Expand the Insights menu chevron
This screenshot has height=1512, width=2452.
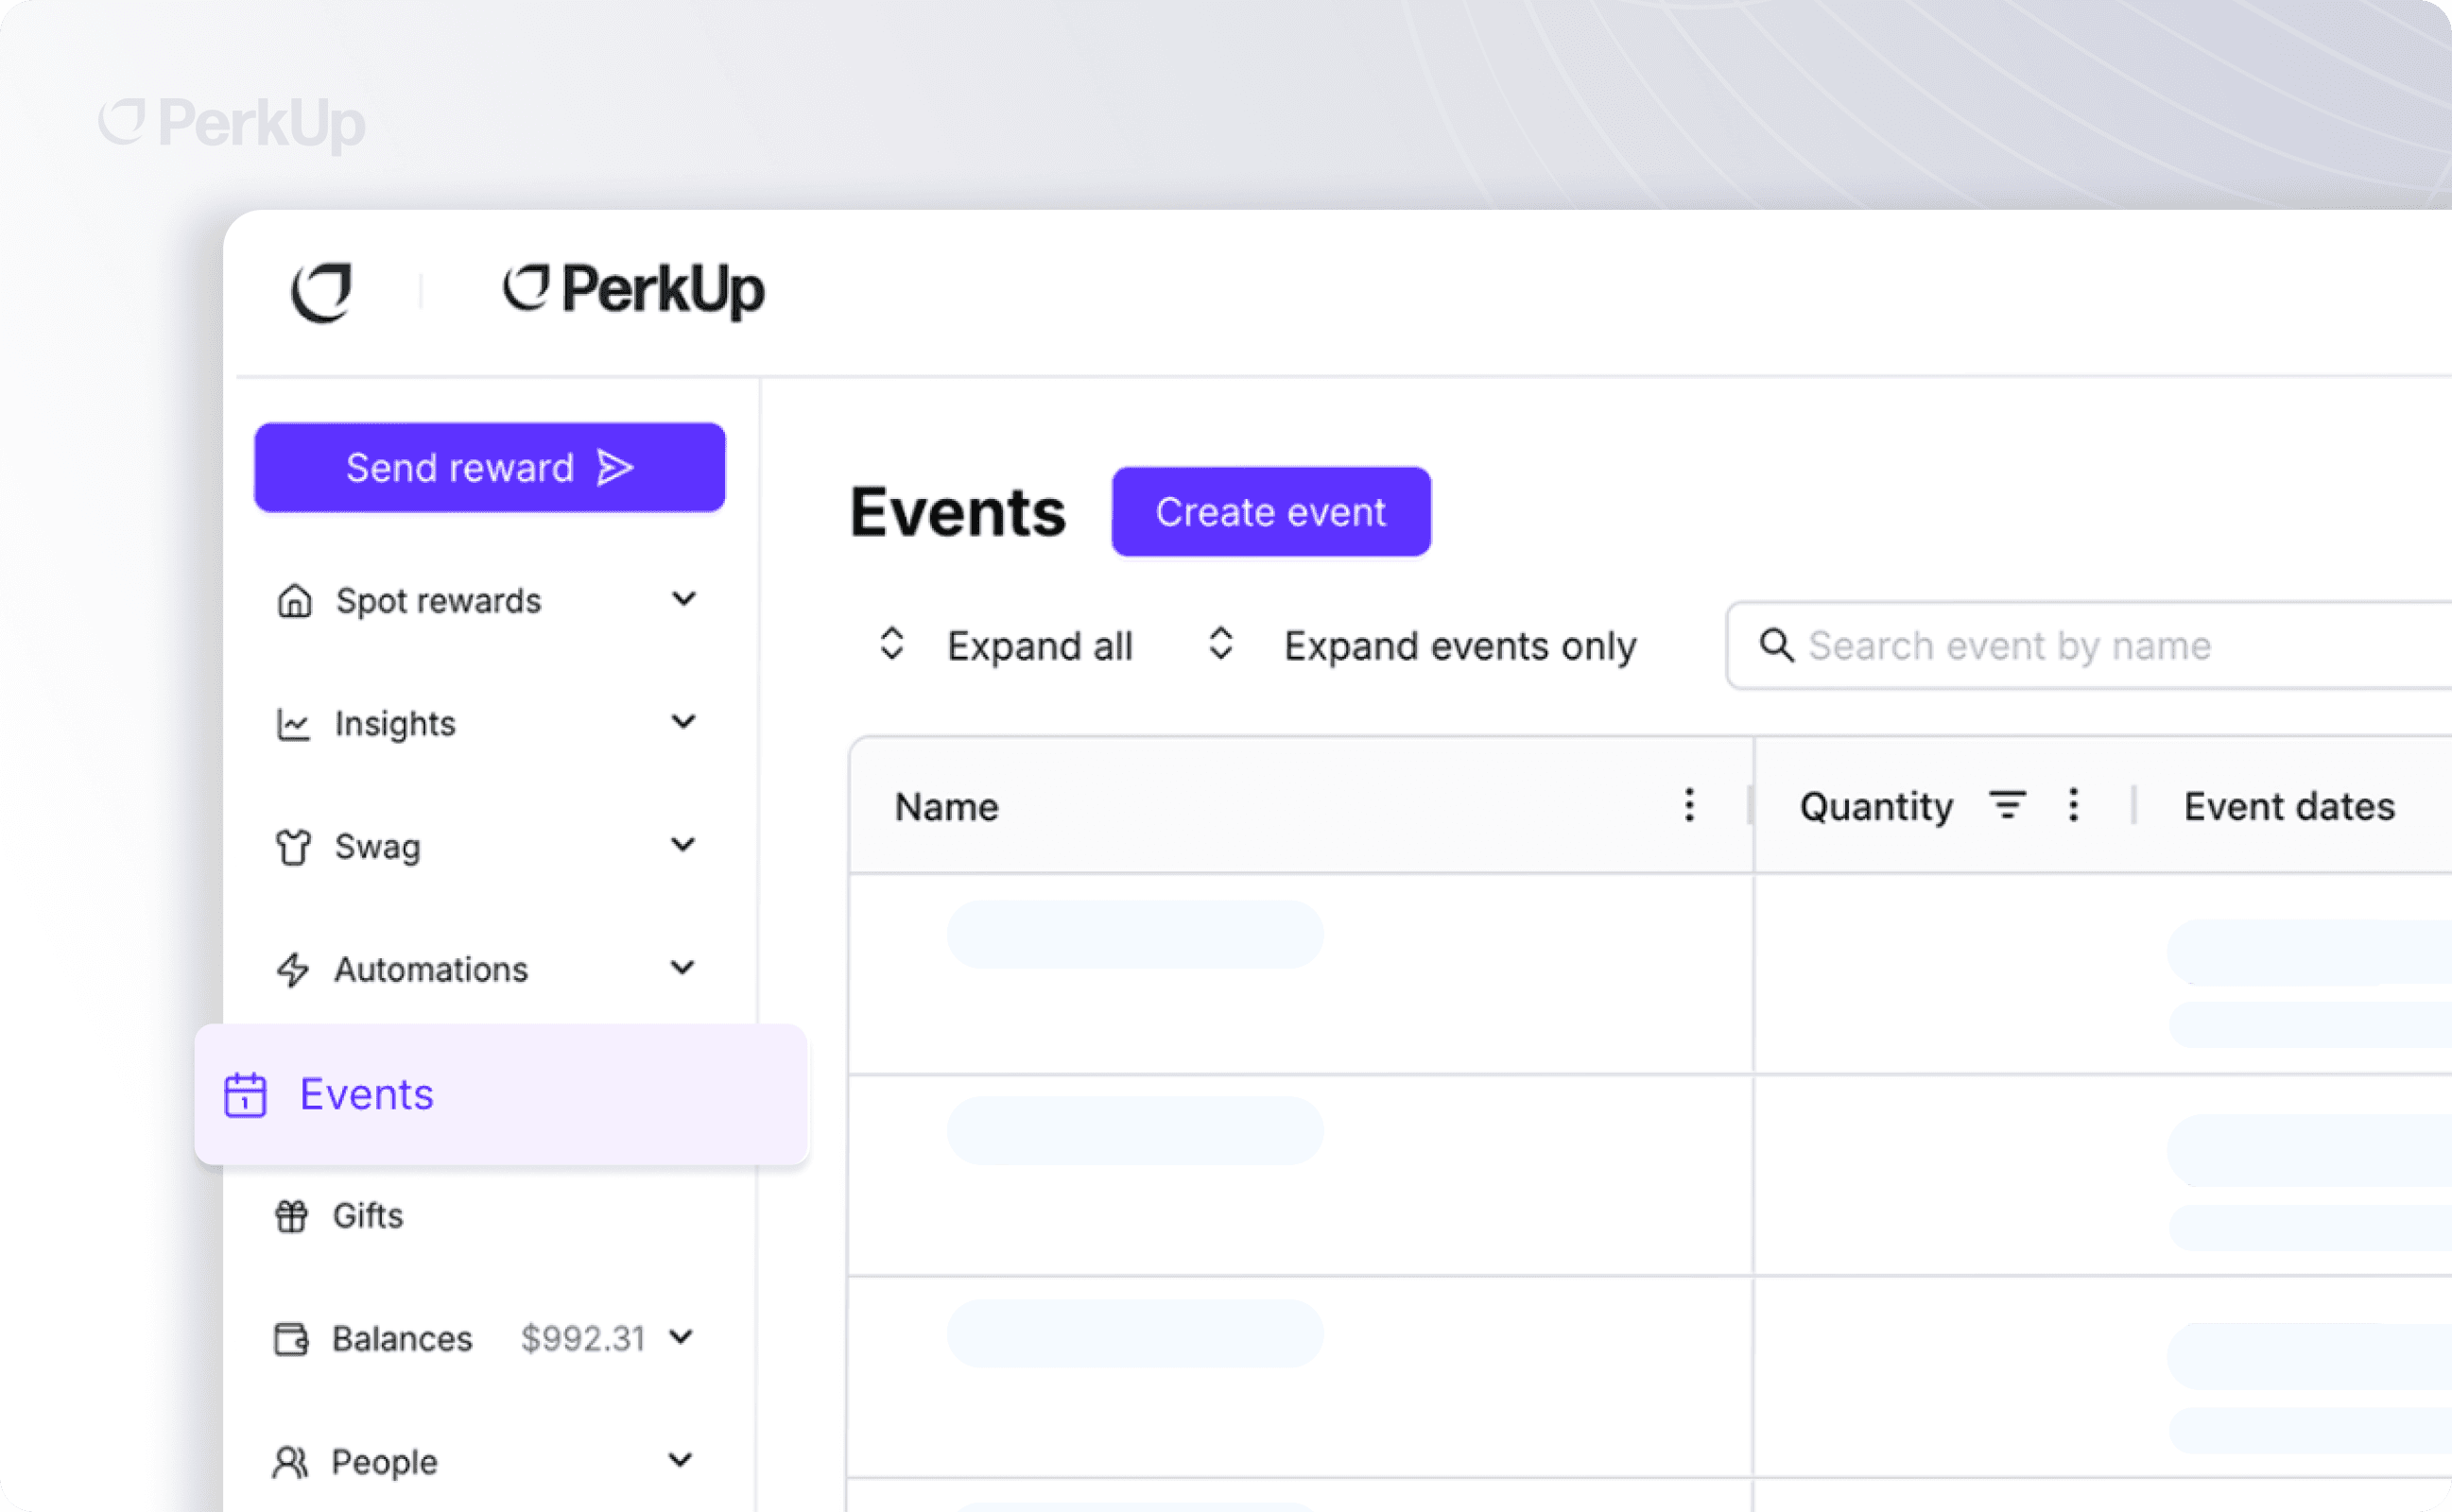pos(684,722)
